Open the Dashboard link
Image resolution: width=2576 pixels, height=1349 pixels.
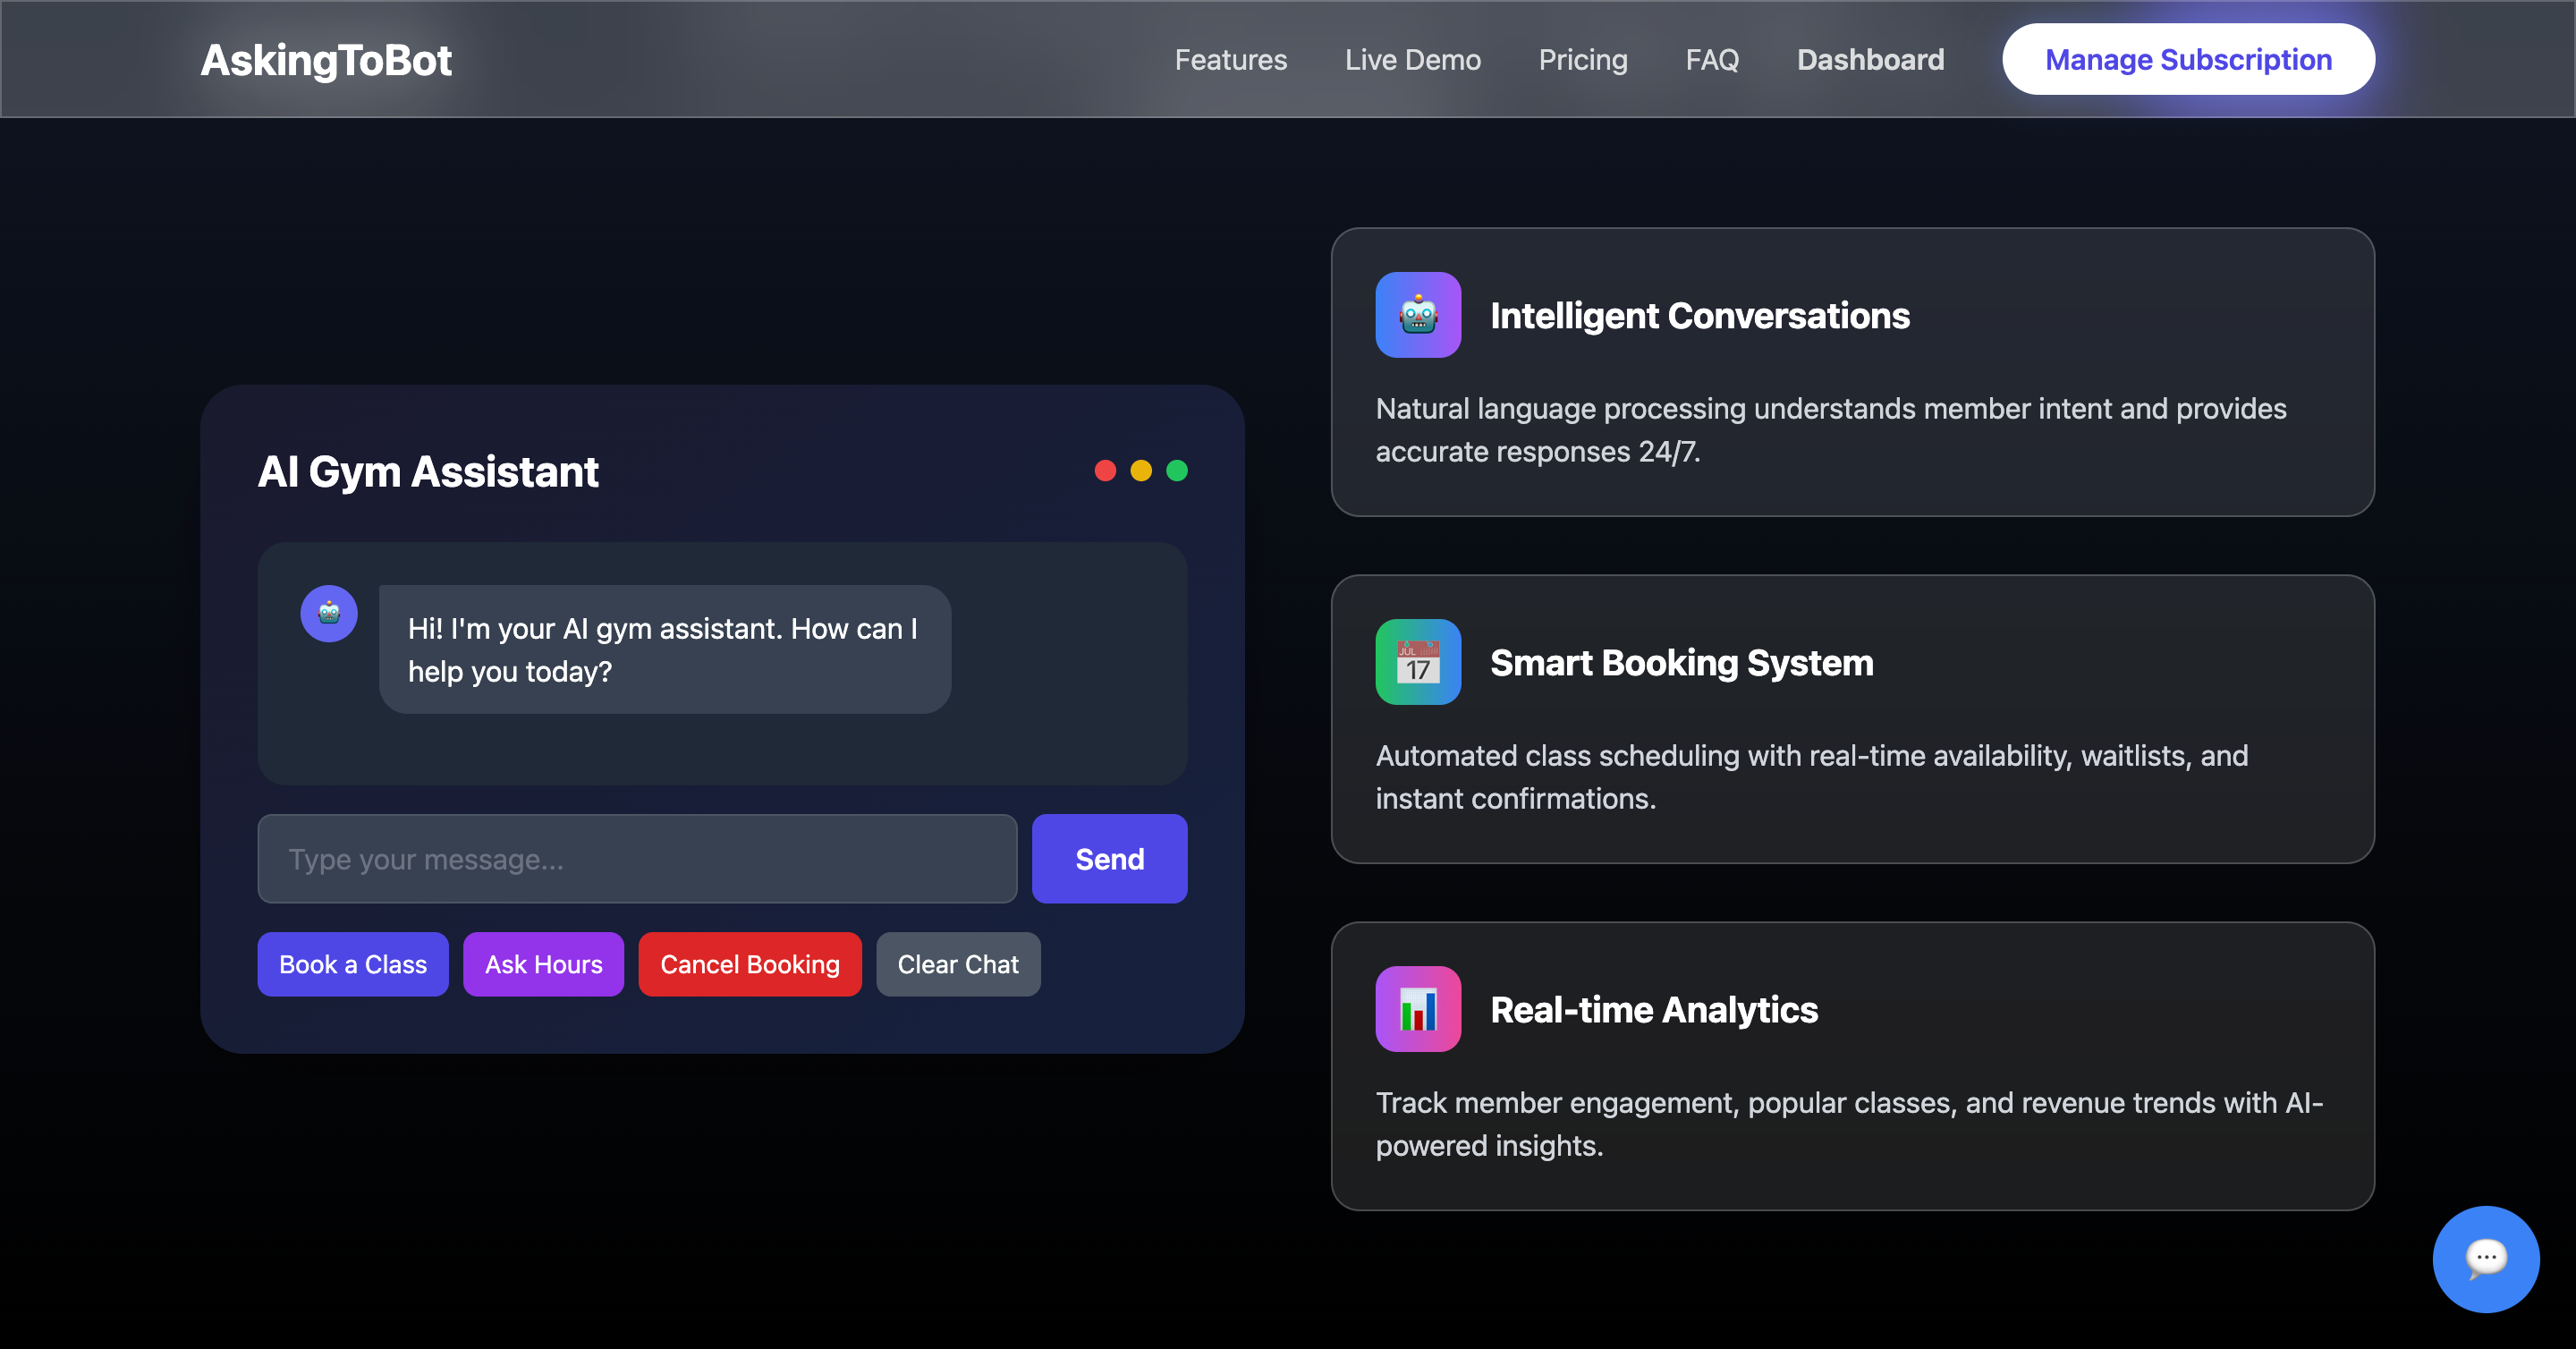pyautogui.click(x=1870, y=60)
